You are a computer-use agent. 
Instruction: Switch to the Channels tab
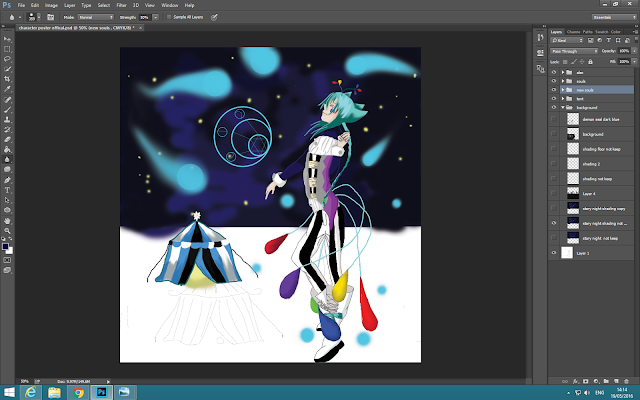click(x=573, y=32)
